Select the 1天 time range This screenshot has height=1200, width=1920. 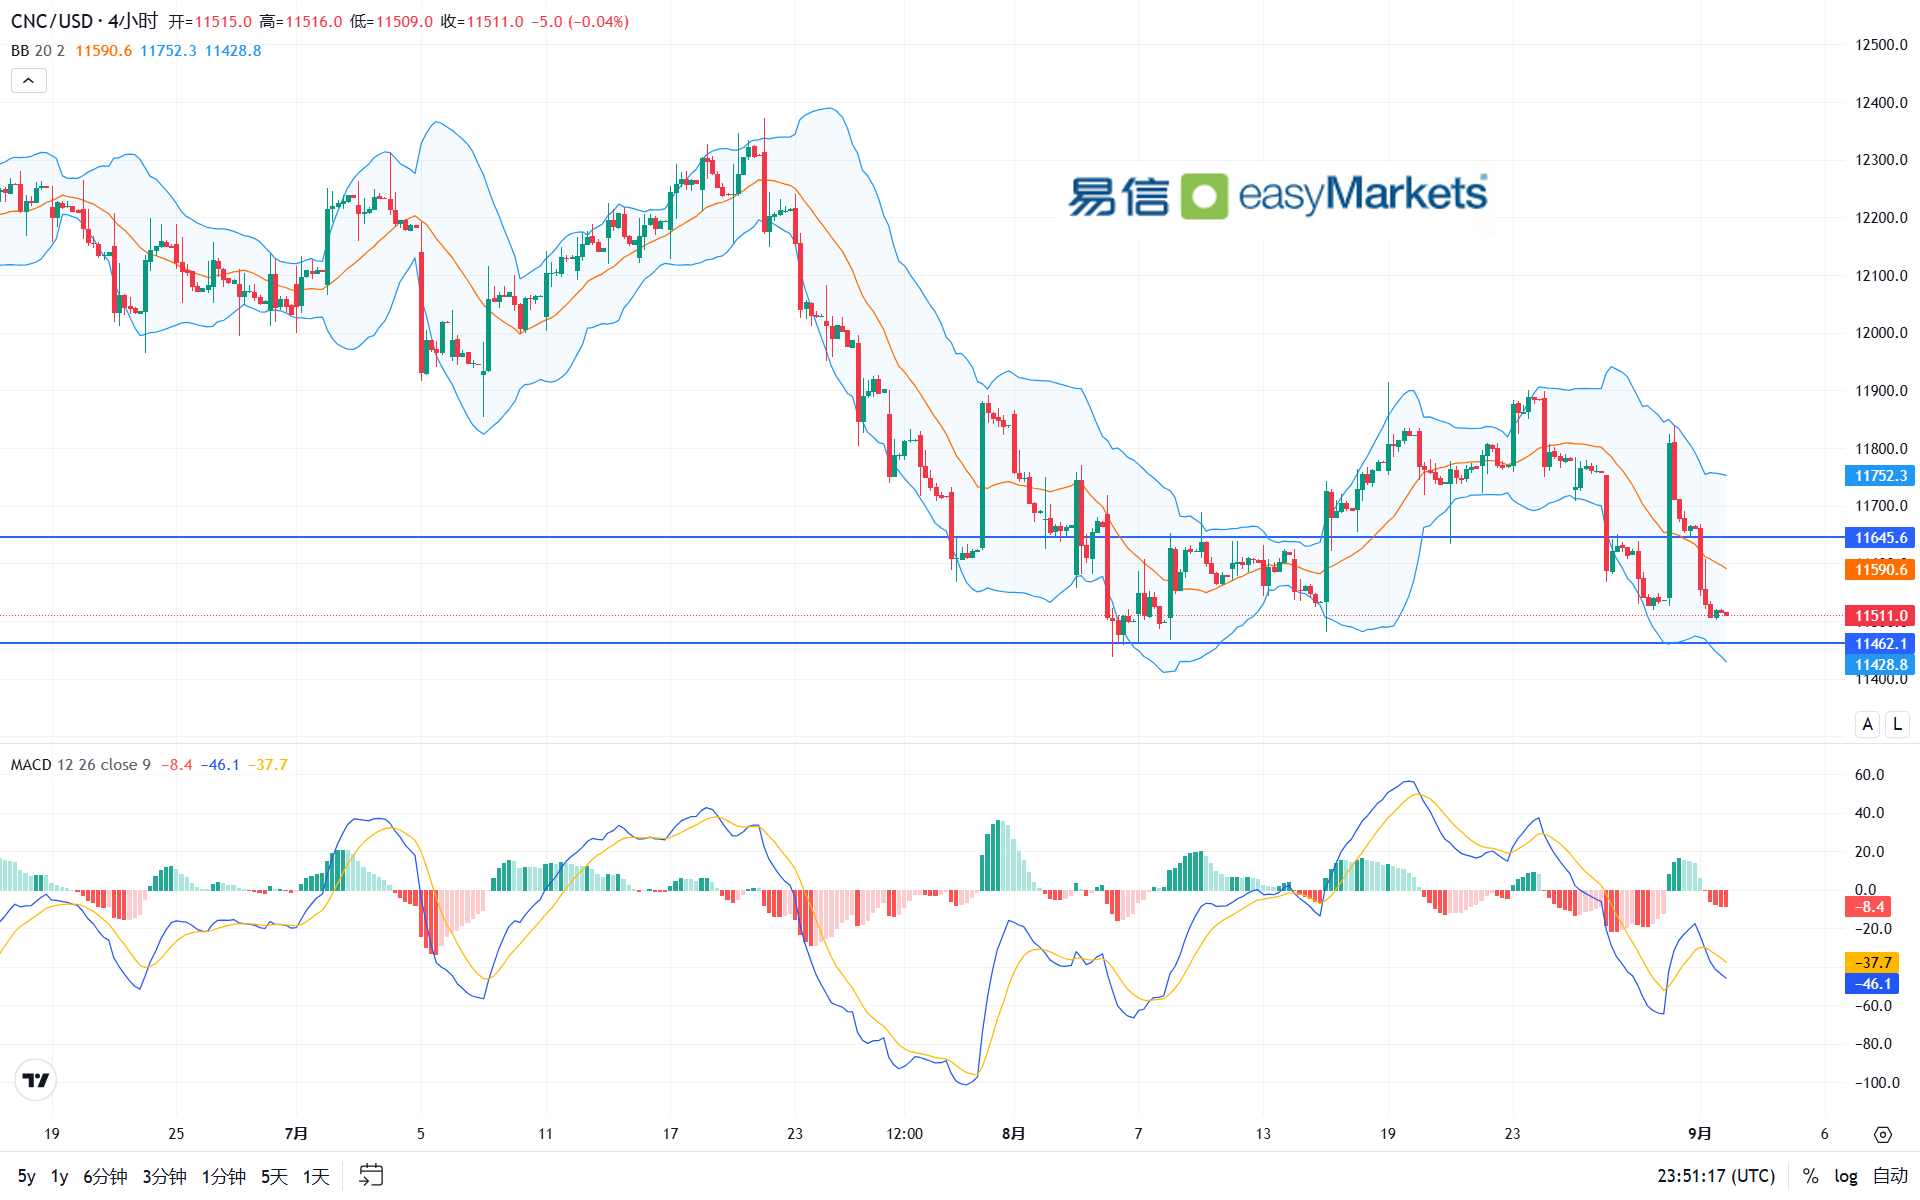click(316, 1176)
